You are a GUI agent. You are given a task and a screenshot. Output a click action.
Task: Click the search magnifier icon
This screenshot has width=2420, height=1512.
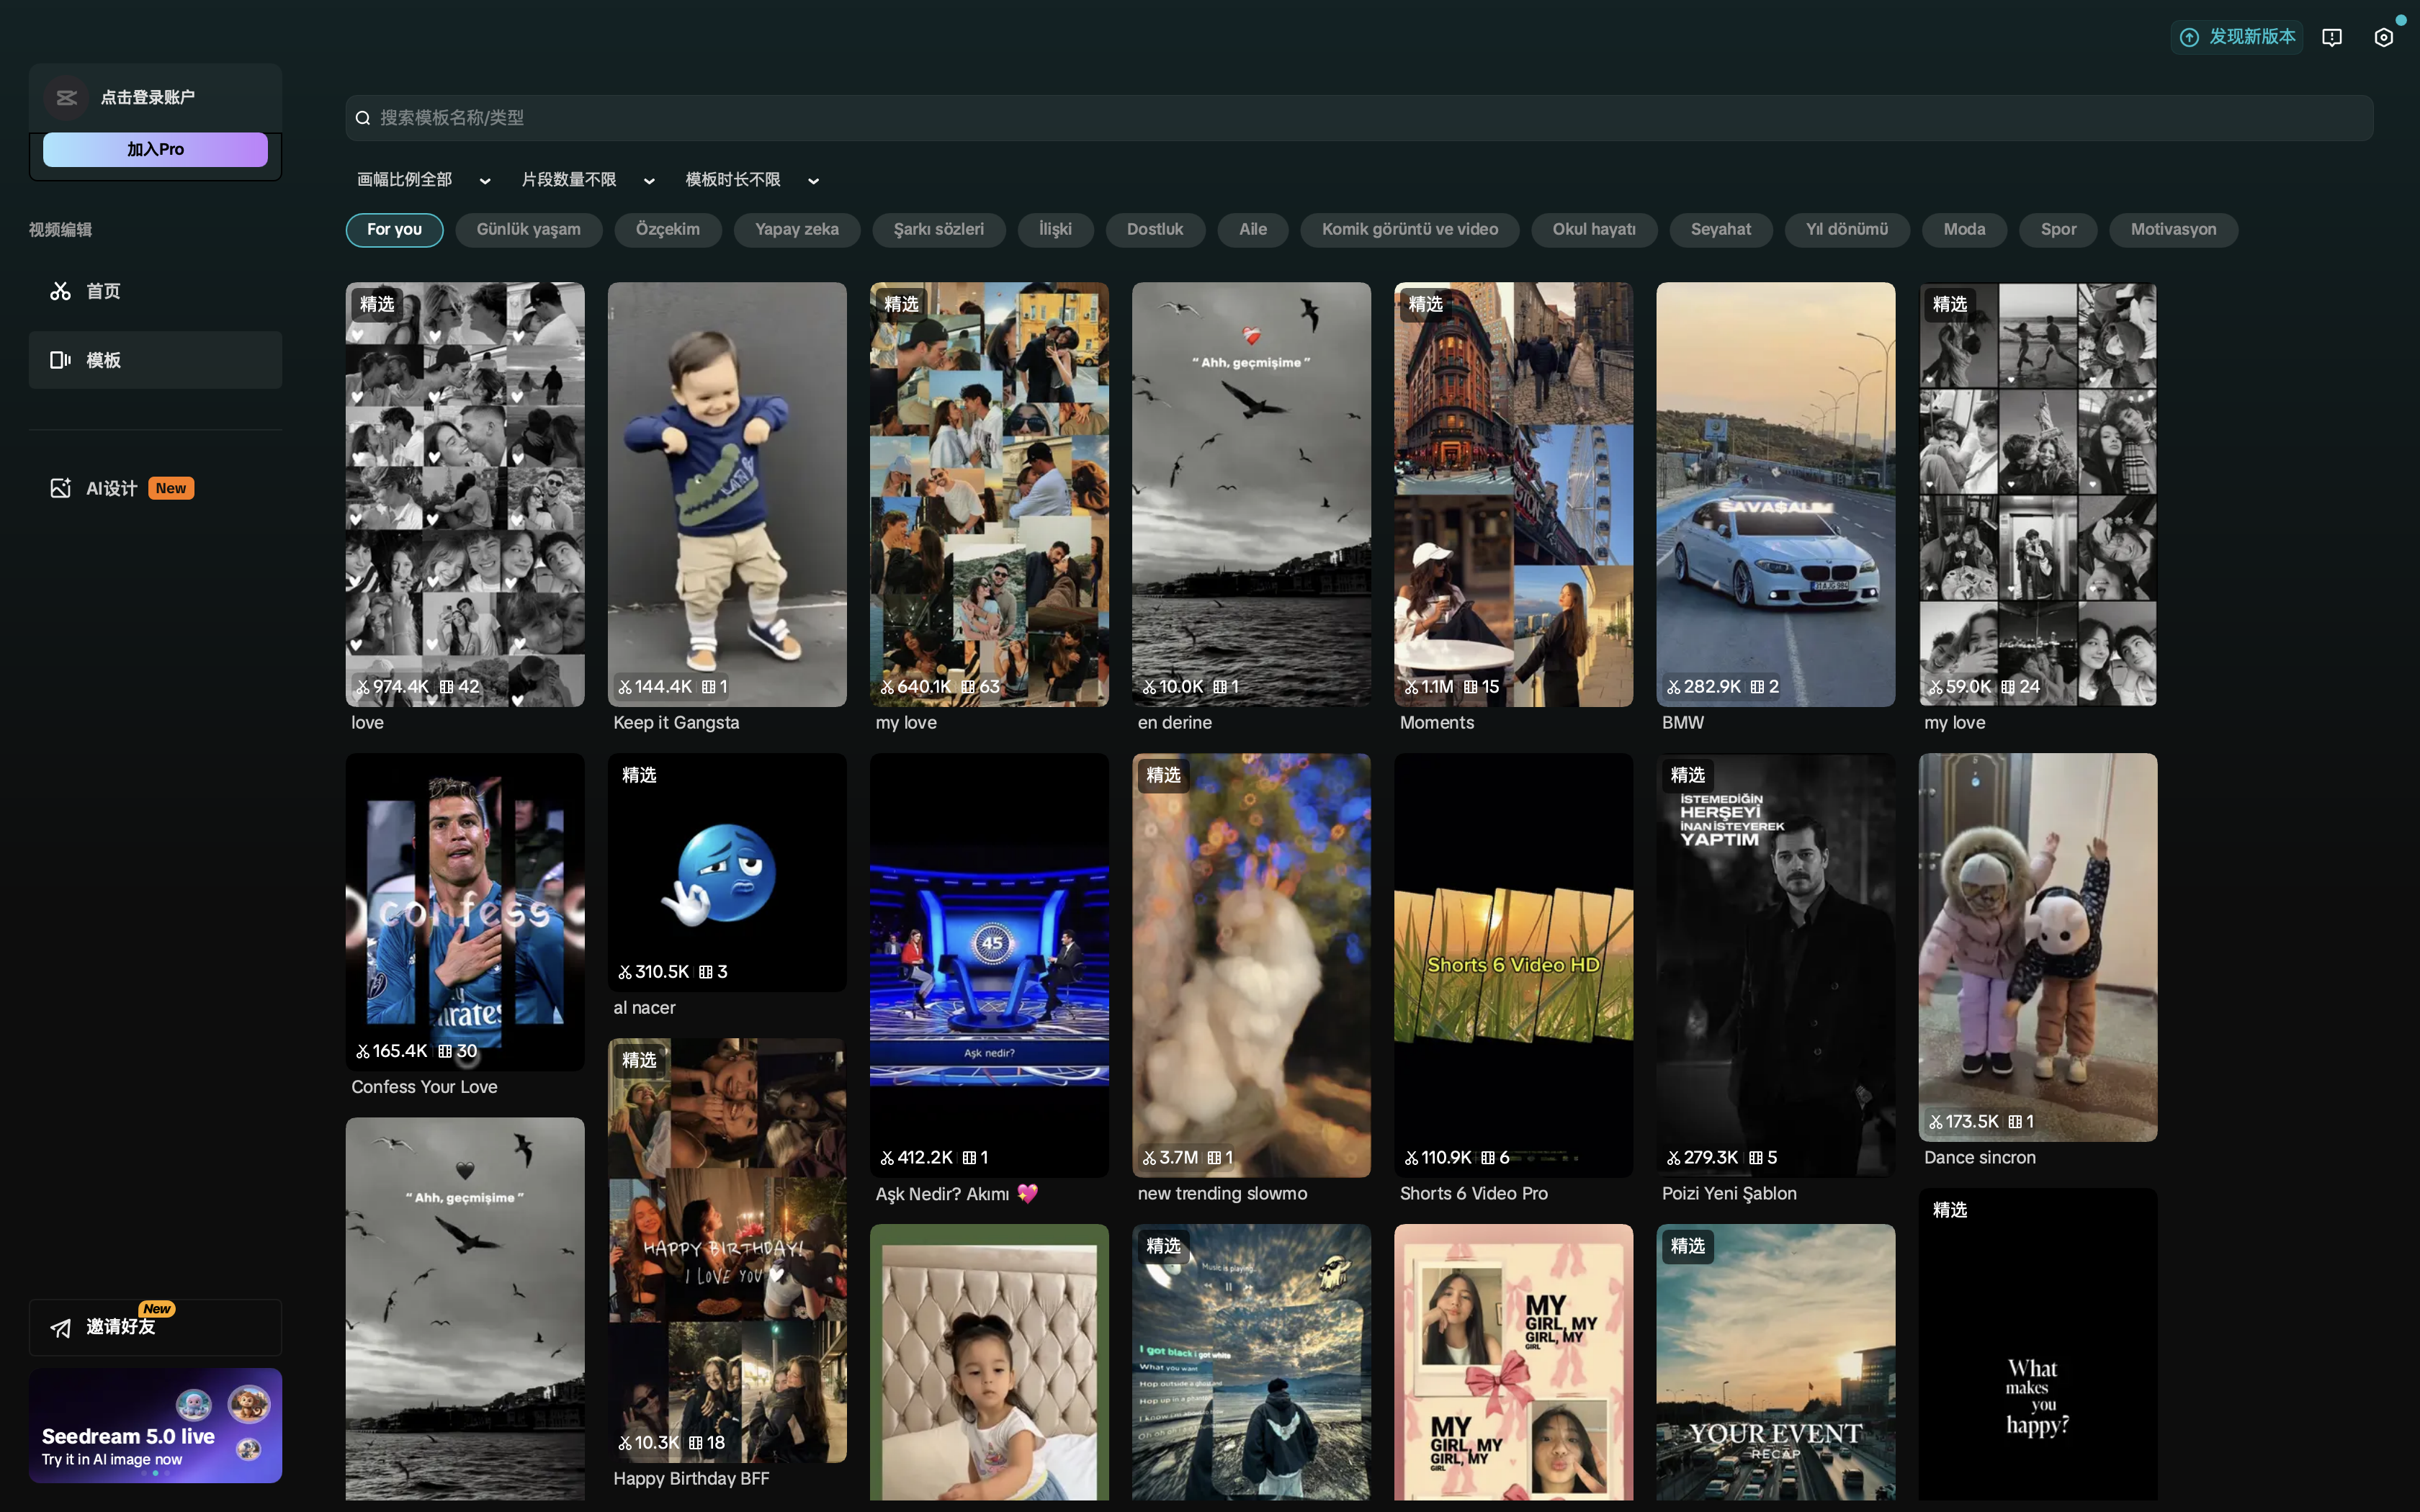pos(363,118)
